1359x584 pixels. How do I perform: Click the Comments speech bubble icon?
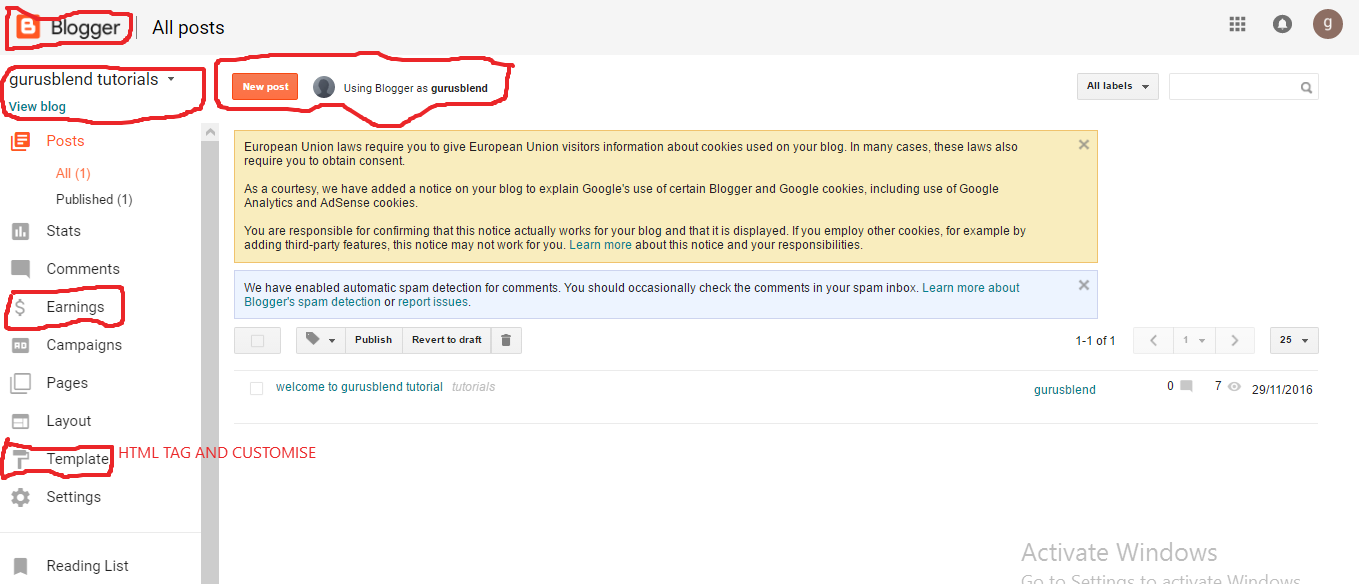click(20, 269)
